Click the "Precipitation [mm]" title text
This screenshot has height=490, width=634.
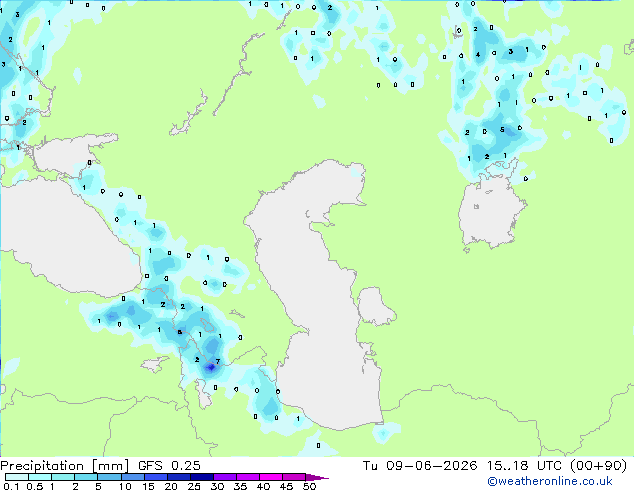pos(64,466)
